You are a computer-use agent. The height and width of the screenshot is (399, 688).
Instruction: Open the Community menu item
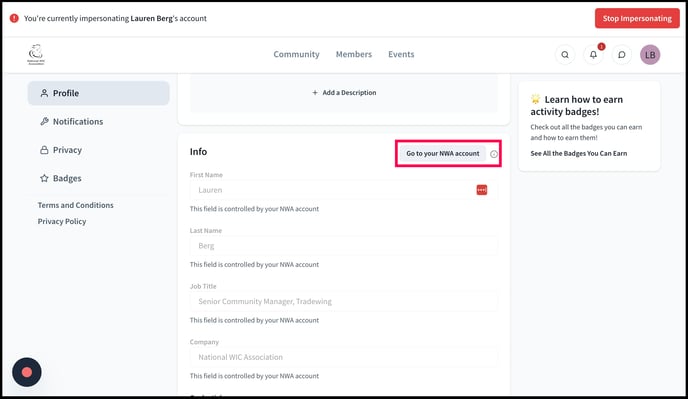point(297,54)
